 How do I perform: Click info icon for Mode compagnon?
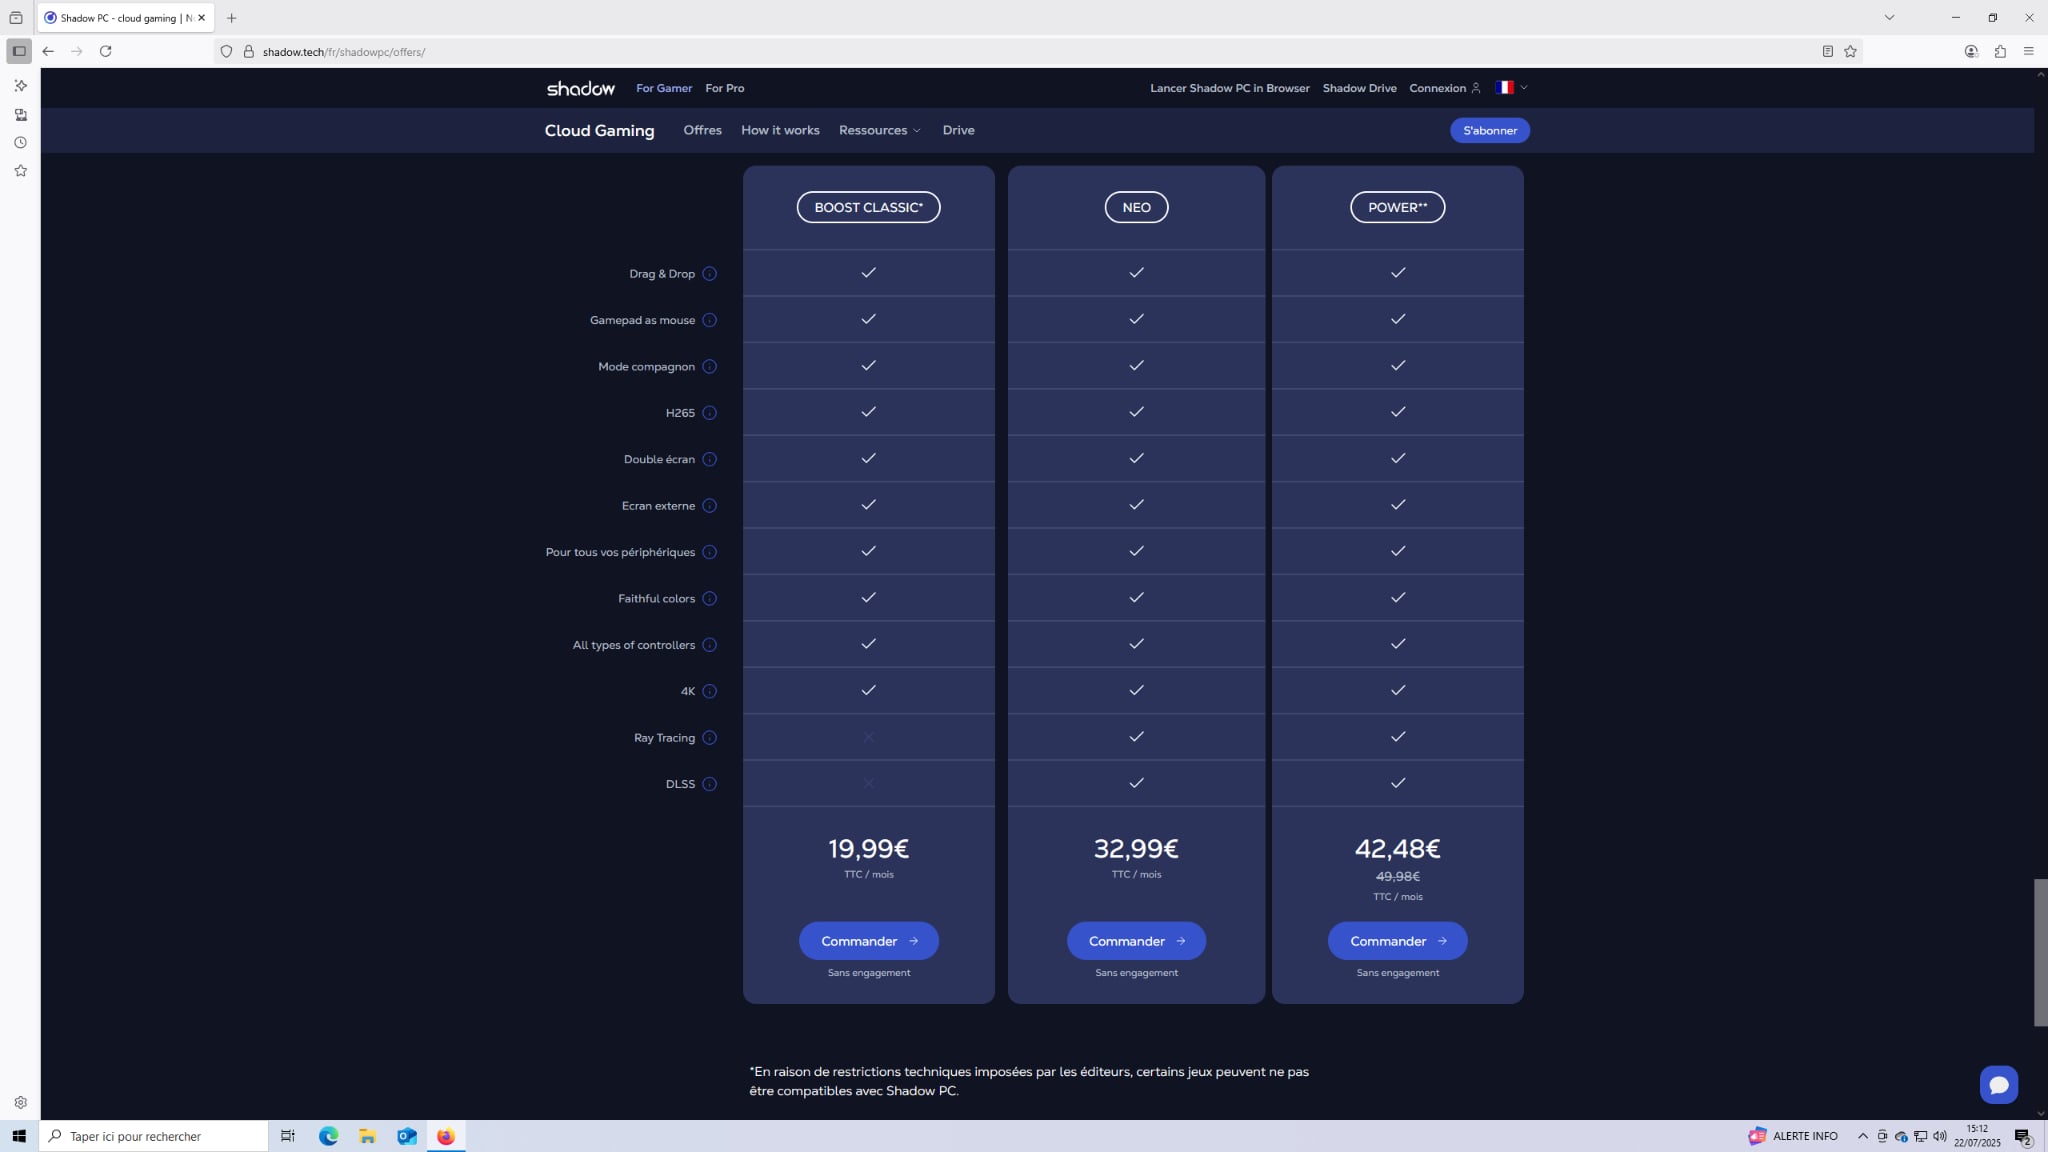[709, 367]
